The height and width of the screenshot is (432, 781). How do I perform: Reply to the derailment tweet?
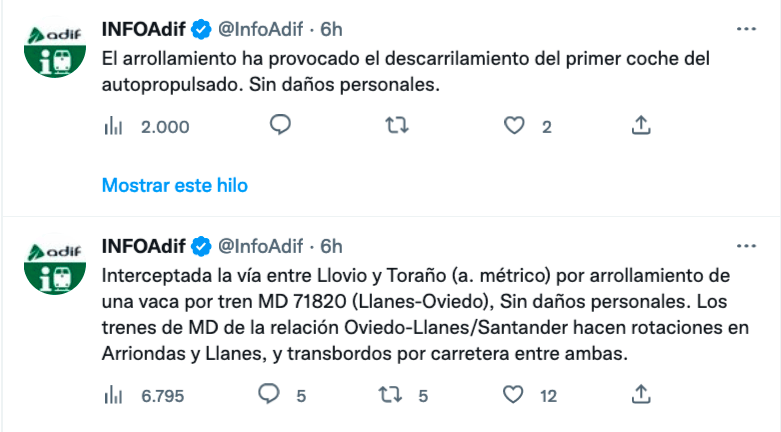(281, 125)
